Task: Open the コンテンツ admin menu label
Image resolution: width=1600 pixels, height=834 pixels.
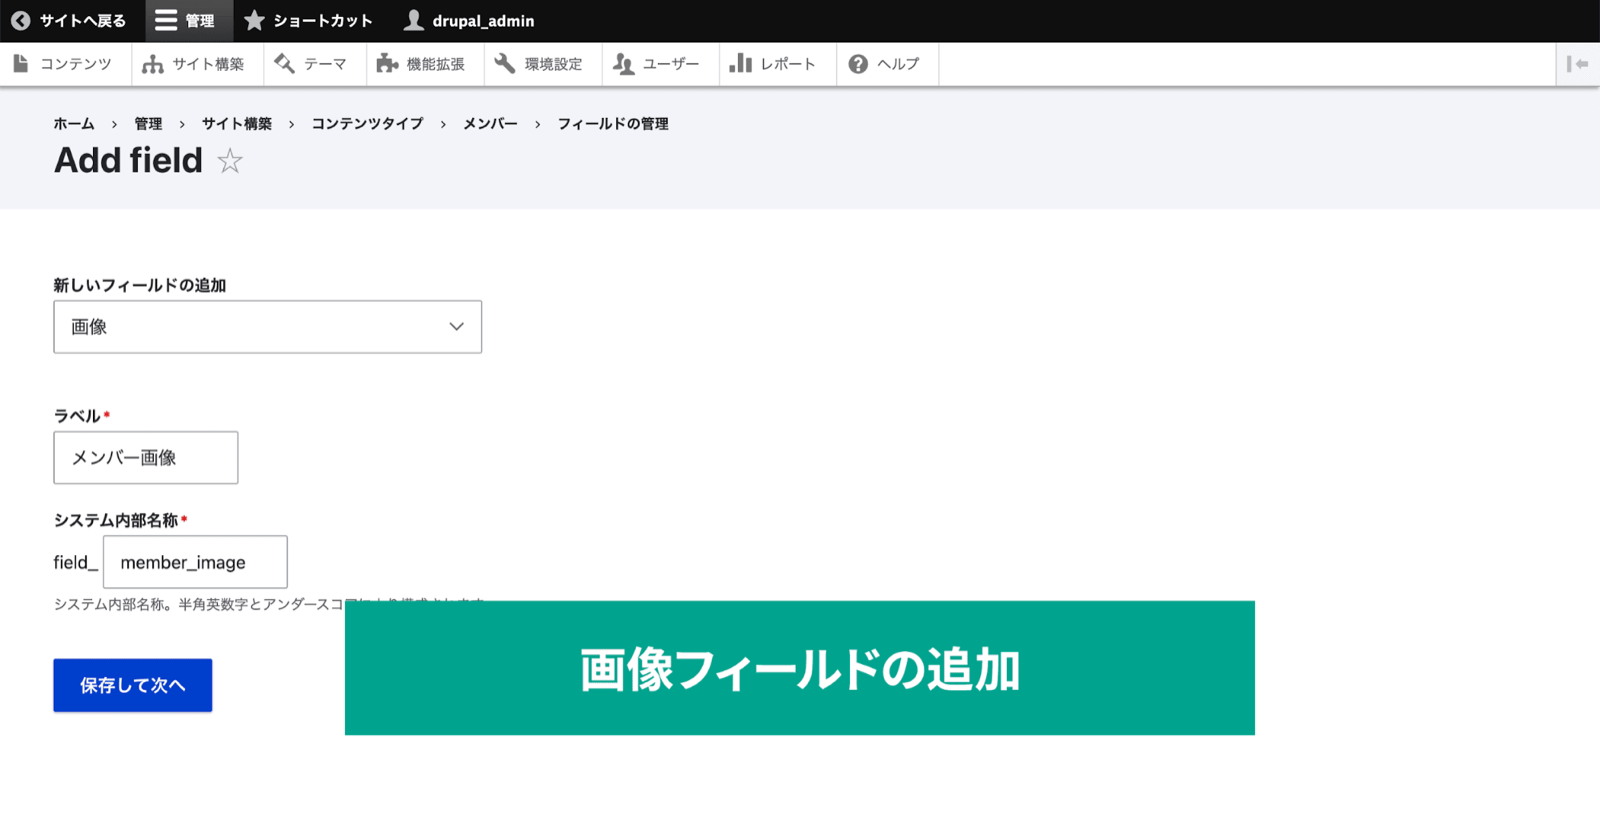Action: [76, 64]
